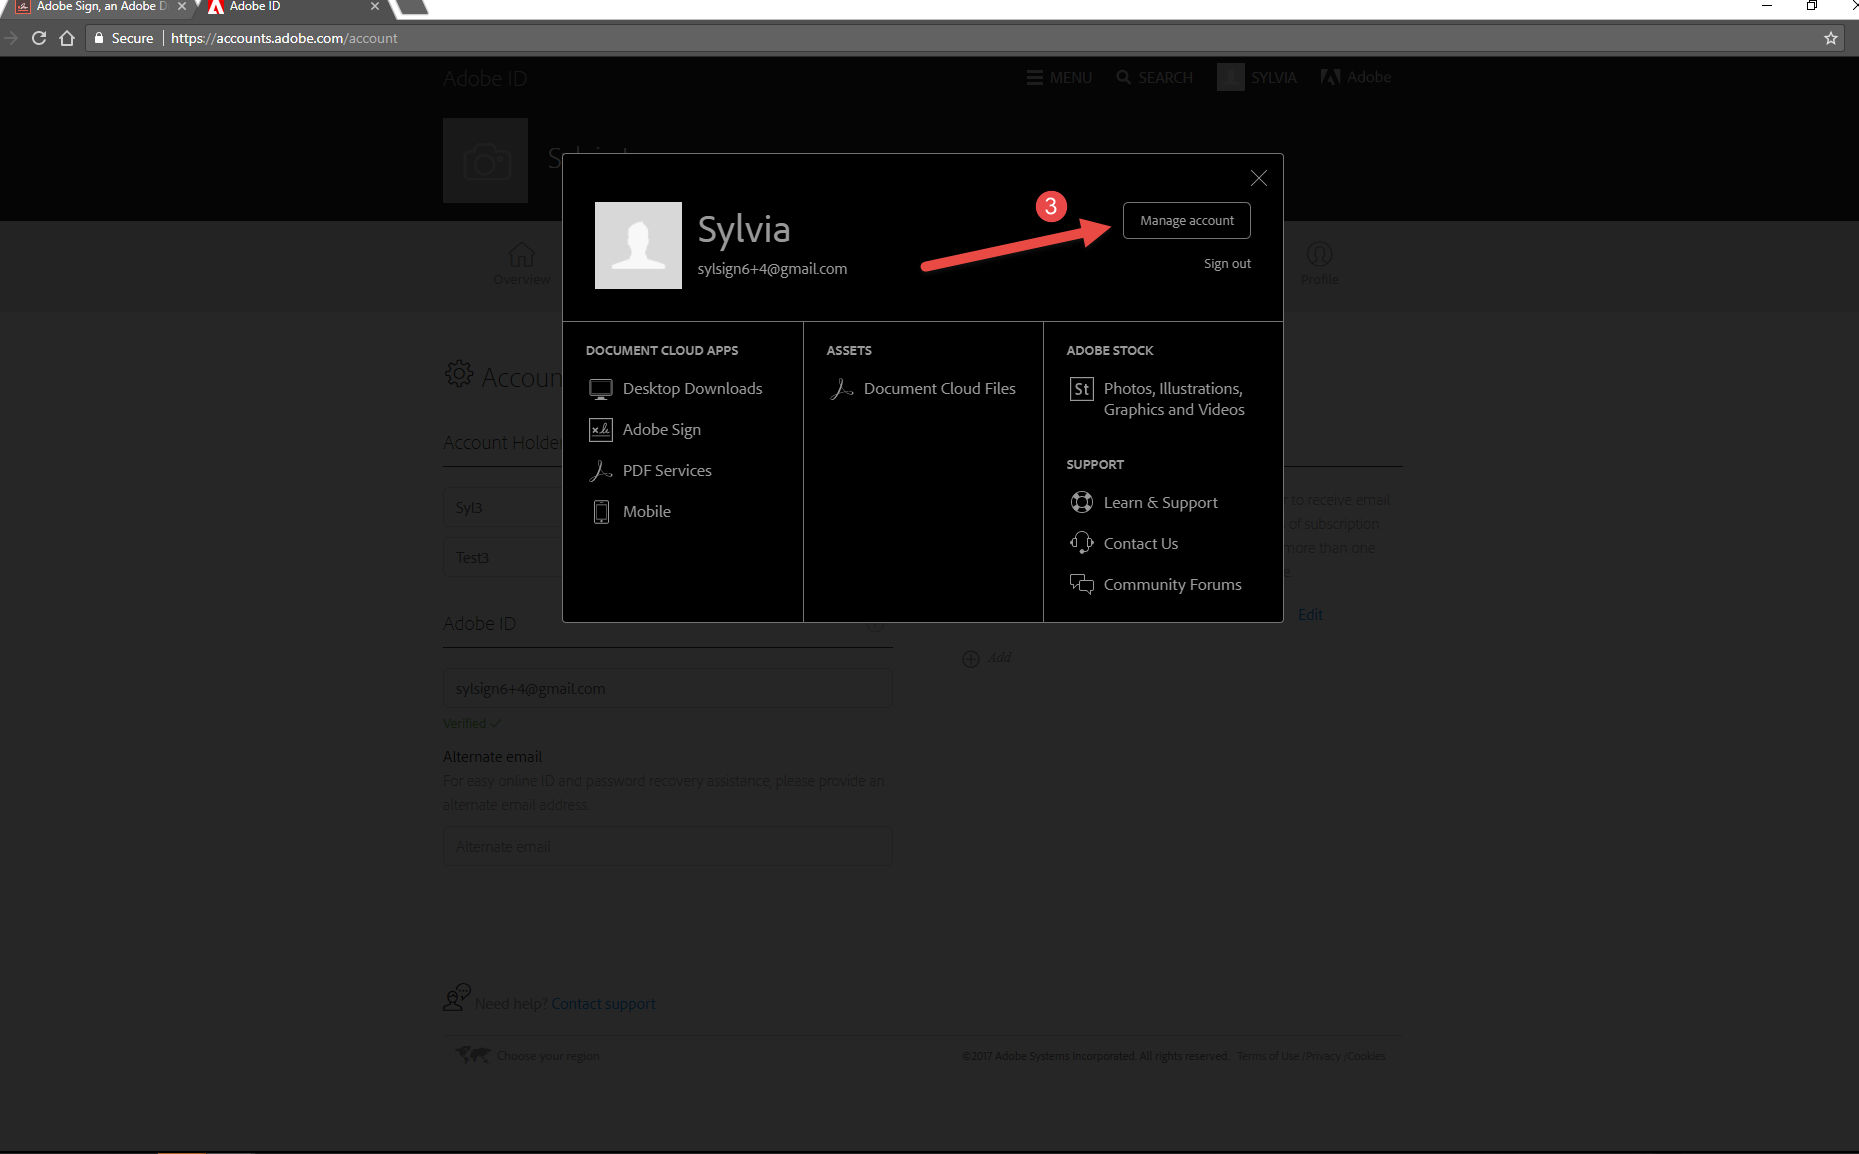Click the DOCUMENT CLOUD APPS heading
Viewport: 1859px width, 1154px height.
coord(662,350)
